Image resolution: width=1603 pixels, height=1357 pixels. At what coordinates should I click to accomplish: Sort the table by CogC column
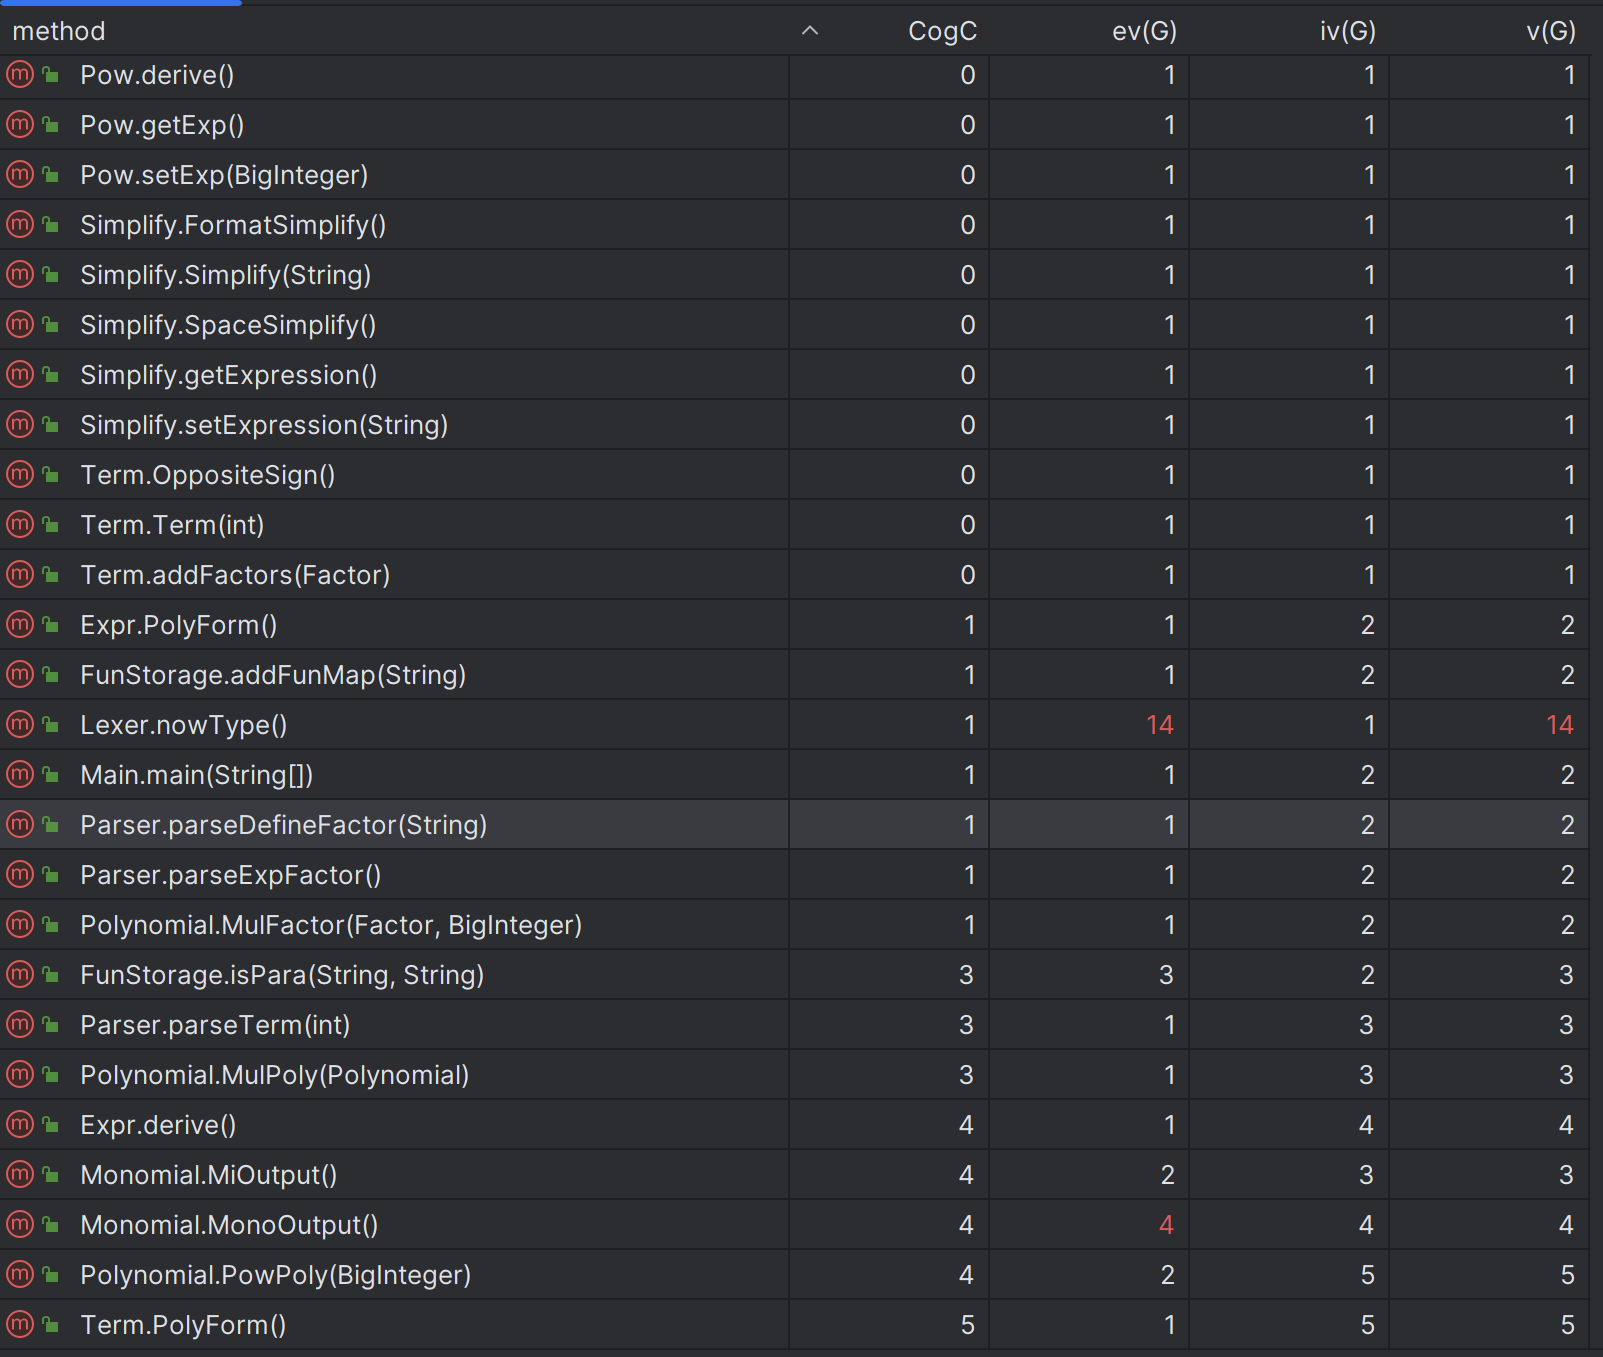click(x=942, y=31)
